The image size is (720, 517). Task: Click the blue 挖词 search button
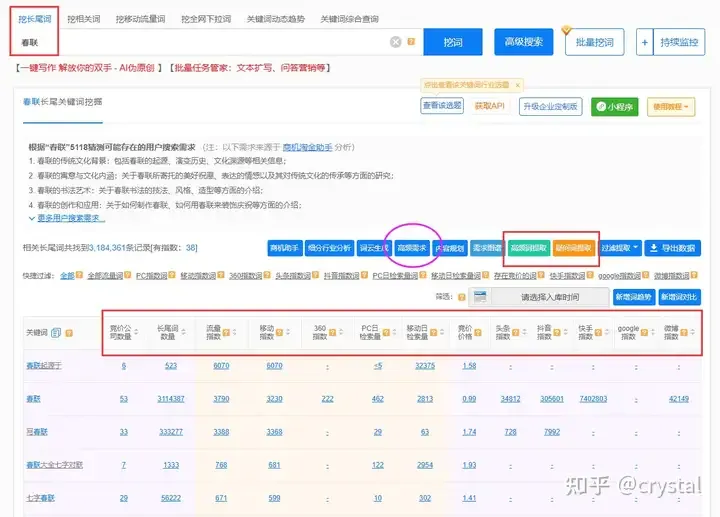tap(453, 42)
